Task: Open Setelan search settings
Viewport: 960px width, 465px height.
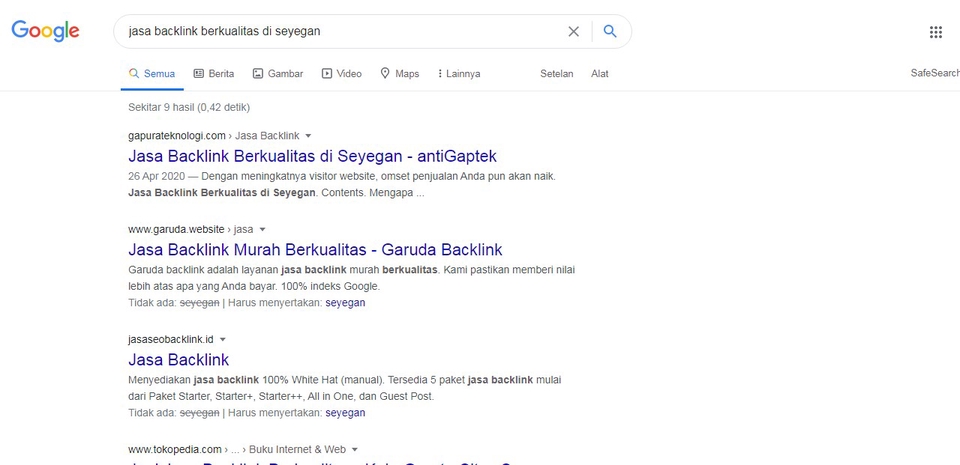Action: coord(557,74)
